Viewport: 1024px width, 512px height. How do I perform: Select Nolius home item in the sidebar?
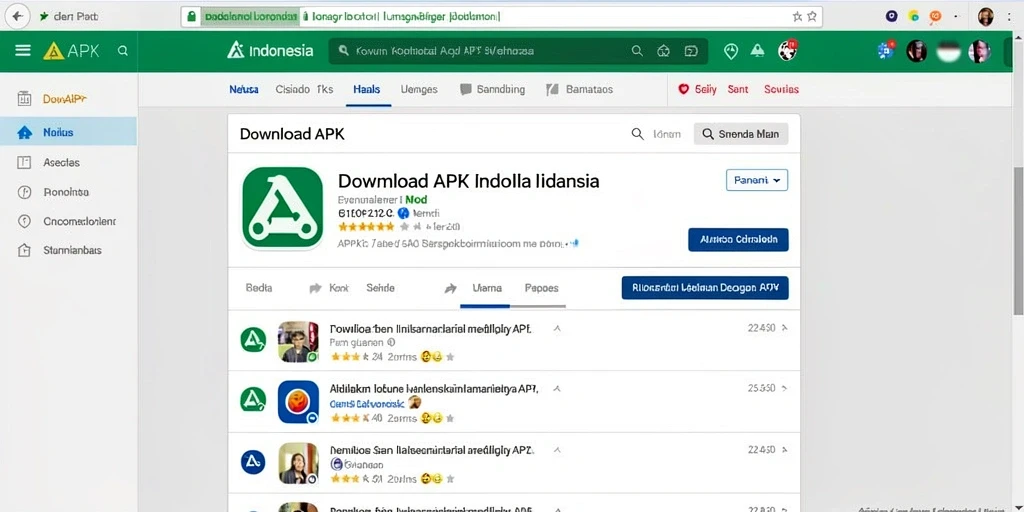pos(69,132)
